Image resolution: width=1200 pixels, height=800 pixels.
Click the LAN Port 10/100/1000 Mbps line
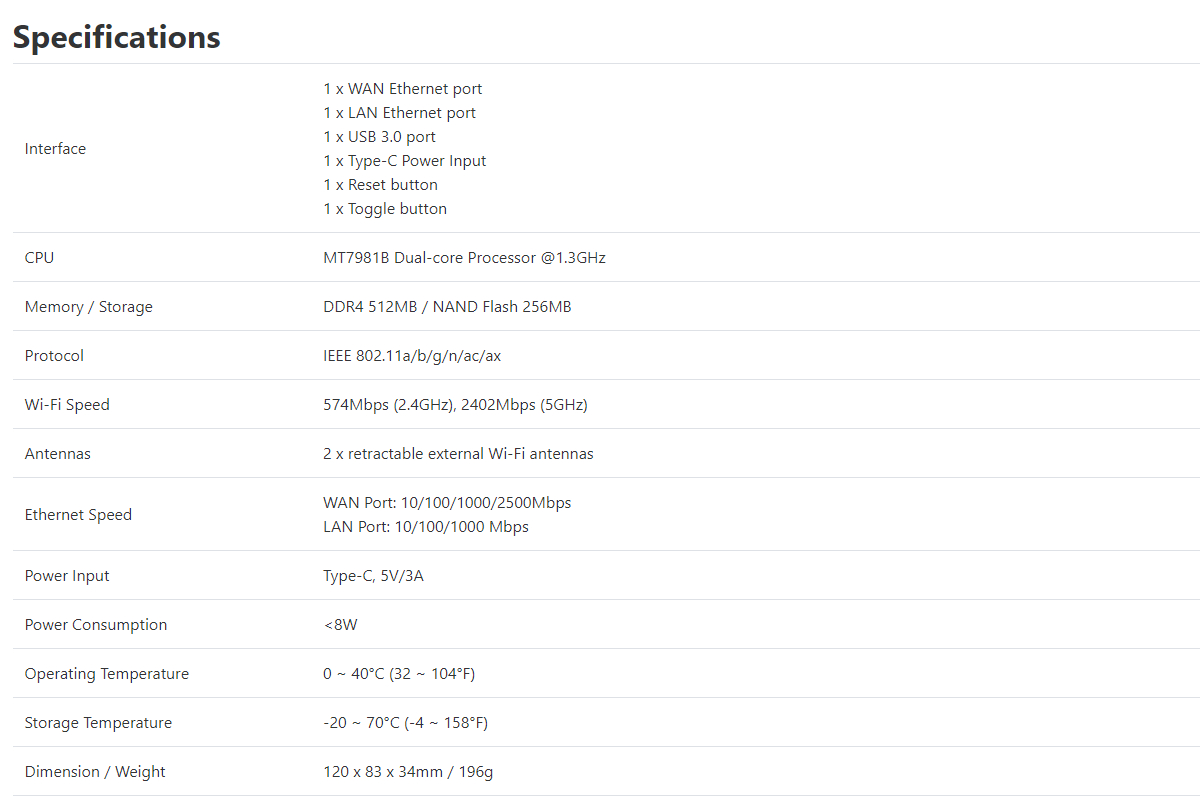coord(426,527)
